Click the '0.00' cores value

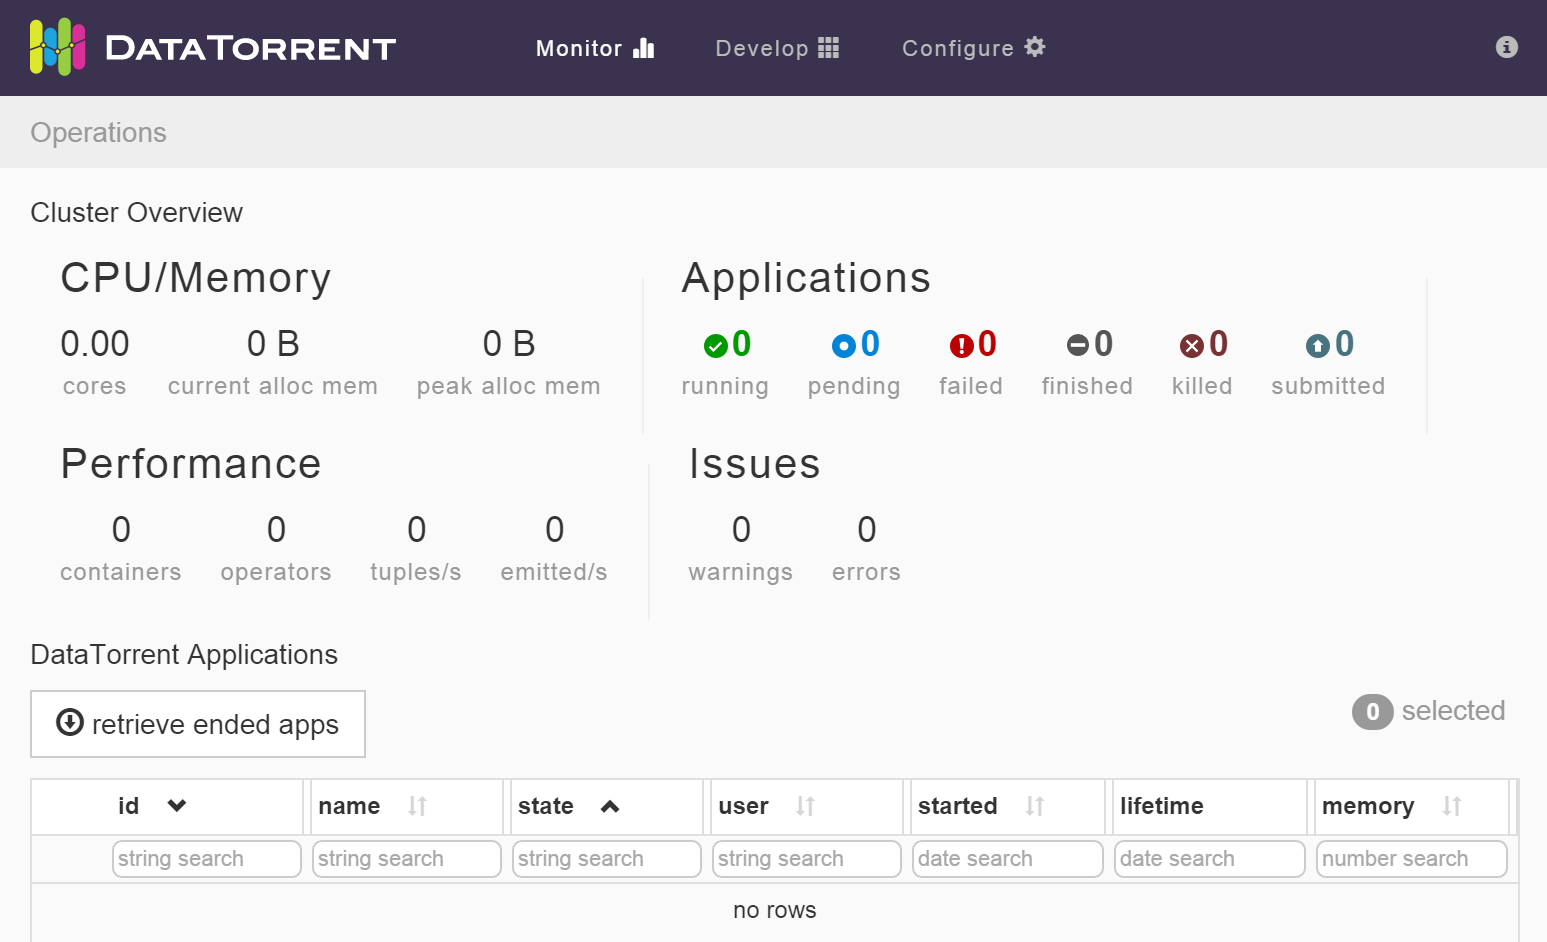click(x=95, y=344)
